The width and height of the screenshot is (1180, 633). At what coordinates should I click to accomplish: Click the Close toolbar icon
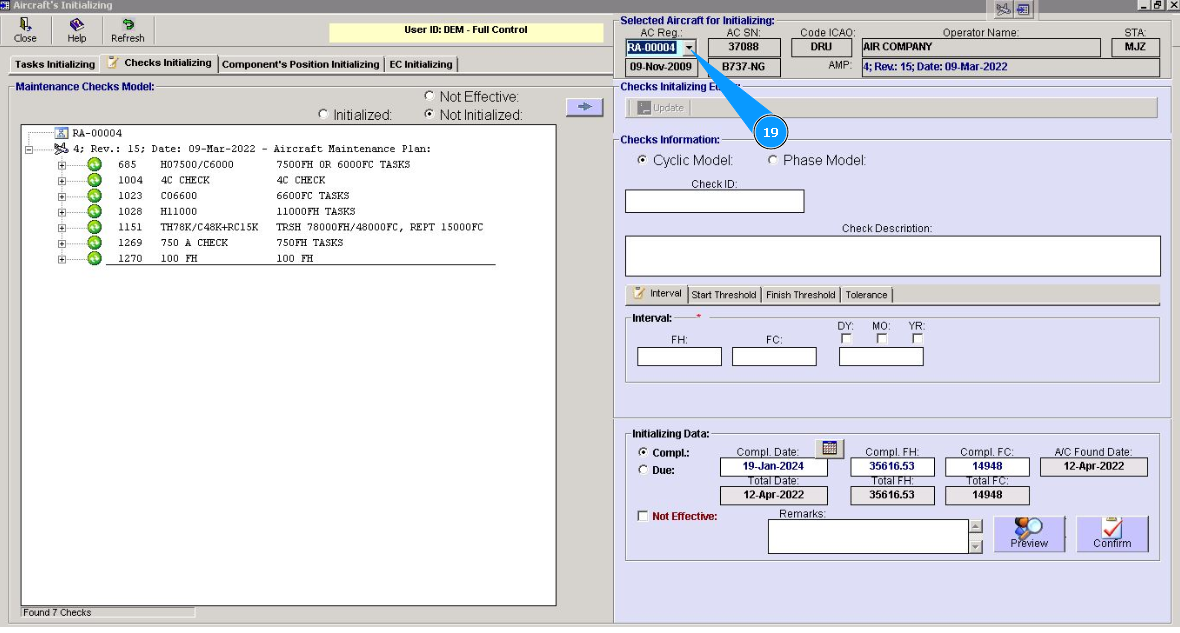[x=25, y=30]
